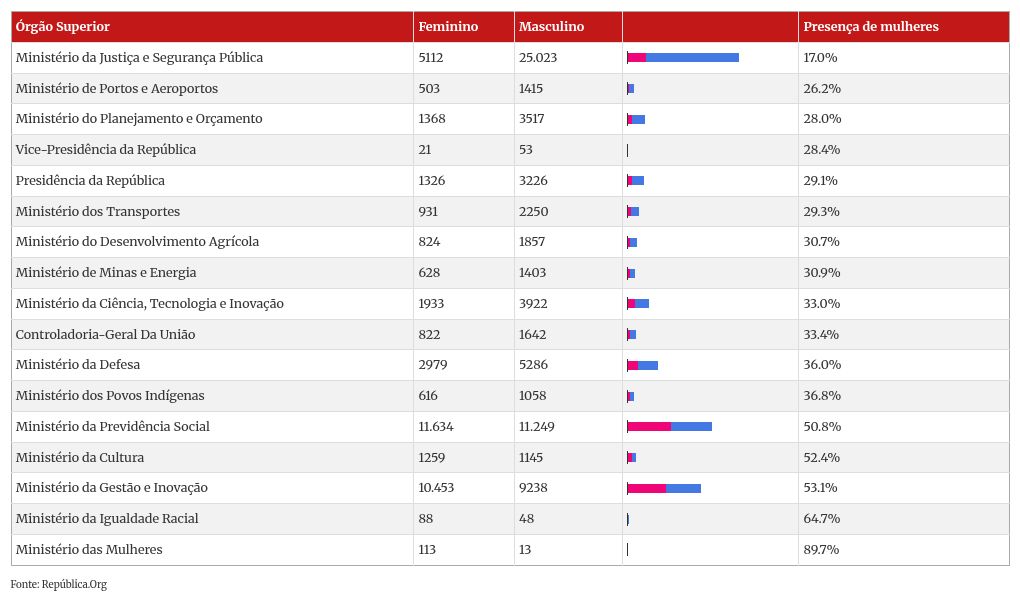The height and width of the screenshot is (602, 1020).
Task: Click the Vice-Presidência da República row name
Action: (106, 150)
